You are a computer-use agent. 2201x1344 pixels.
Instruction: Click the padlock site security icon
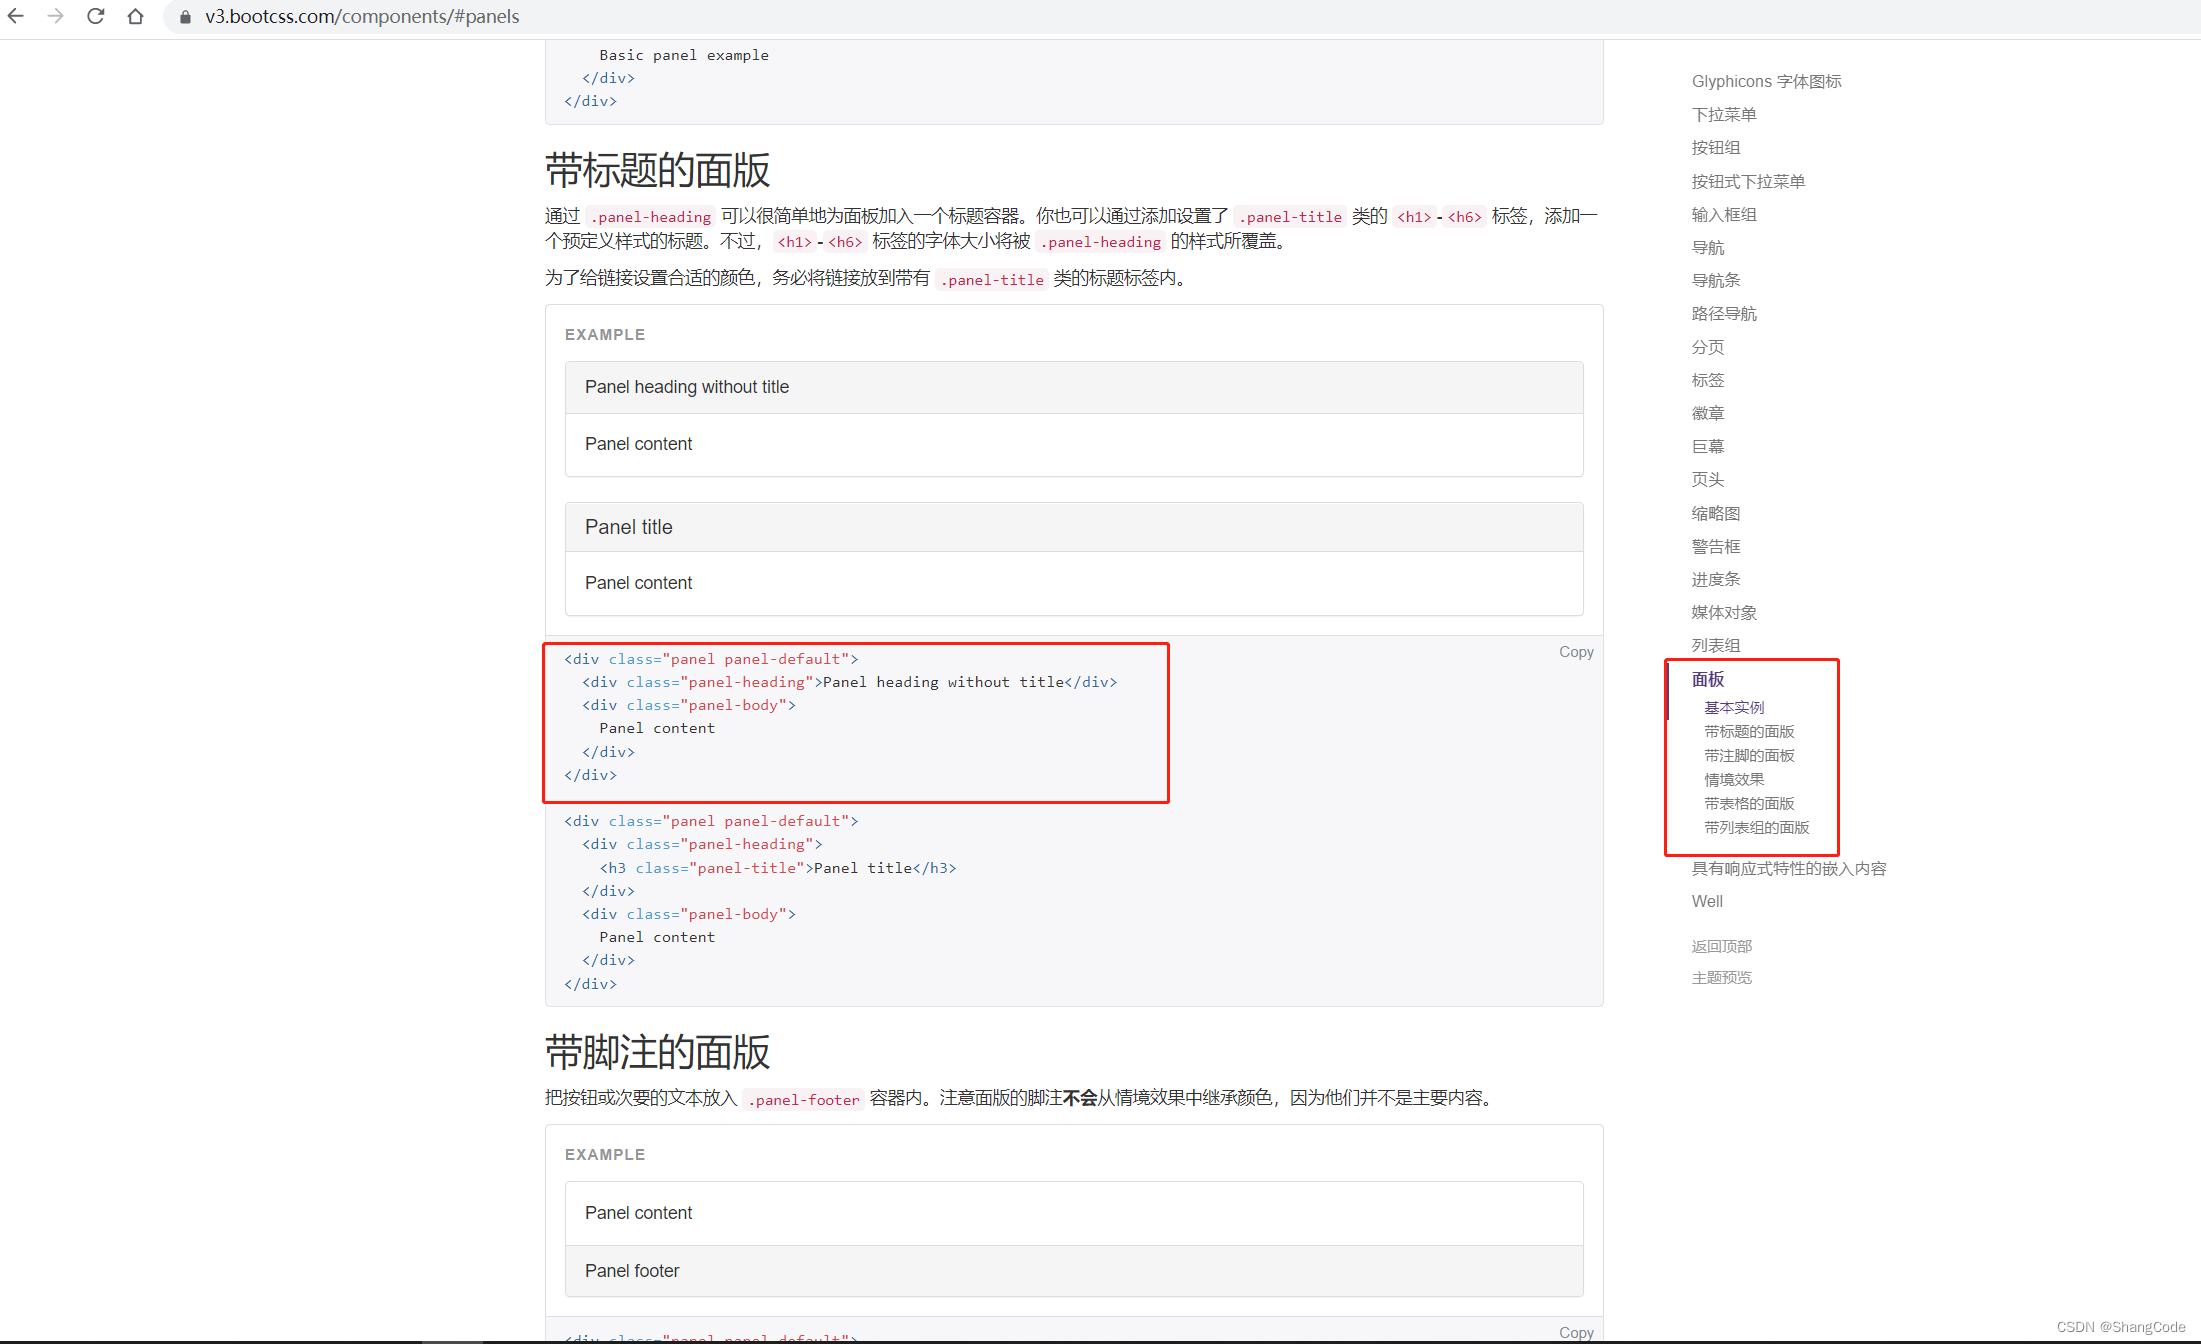click(185, 17)
